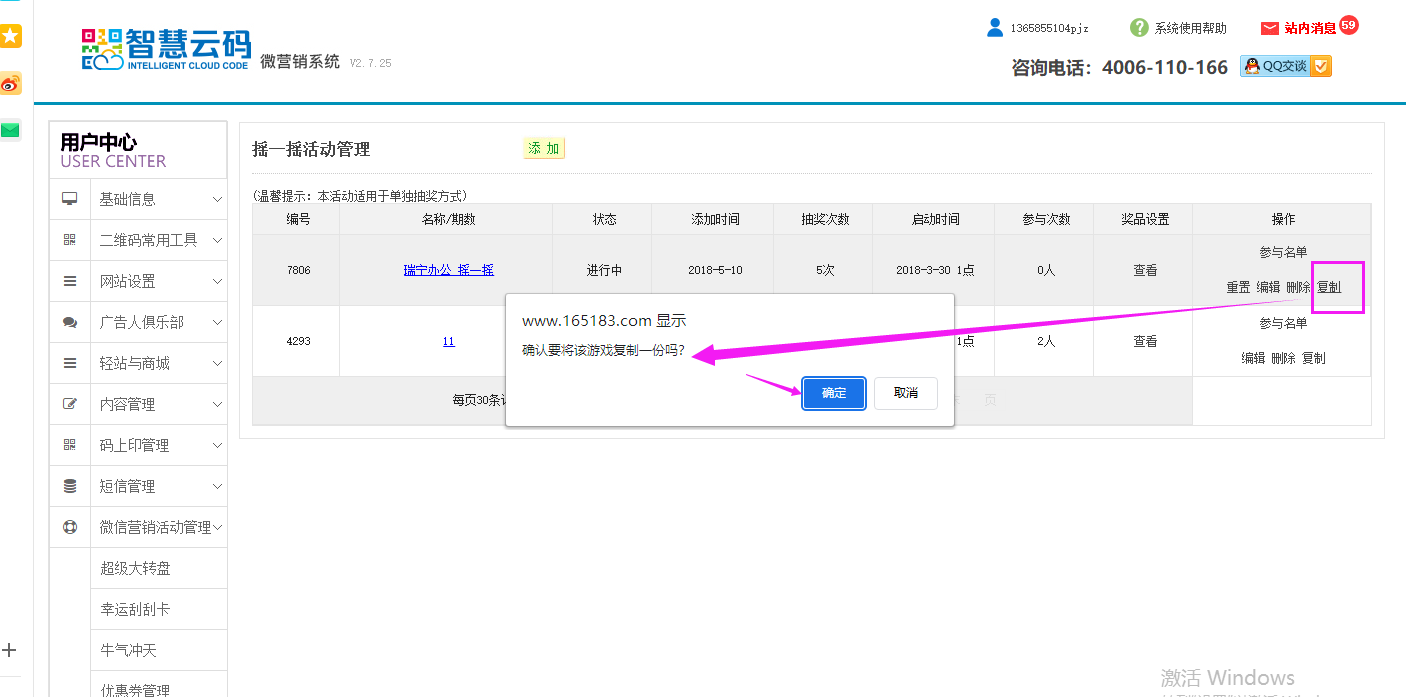Open system help question mark icon
Image resolution: width=1406 pixels, height=697 pixels.
[x=1139, y=28]
